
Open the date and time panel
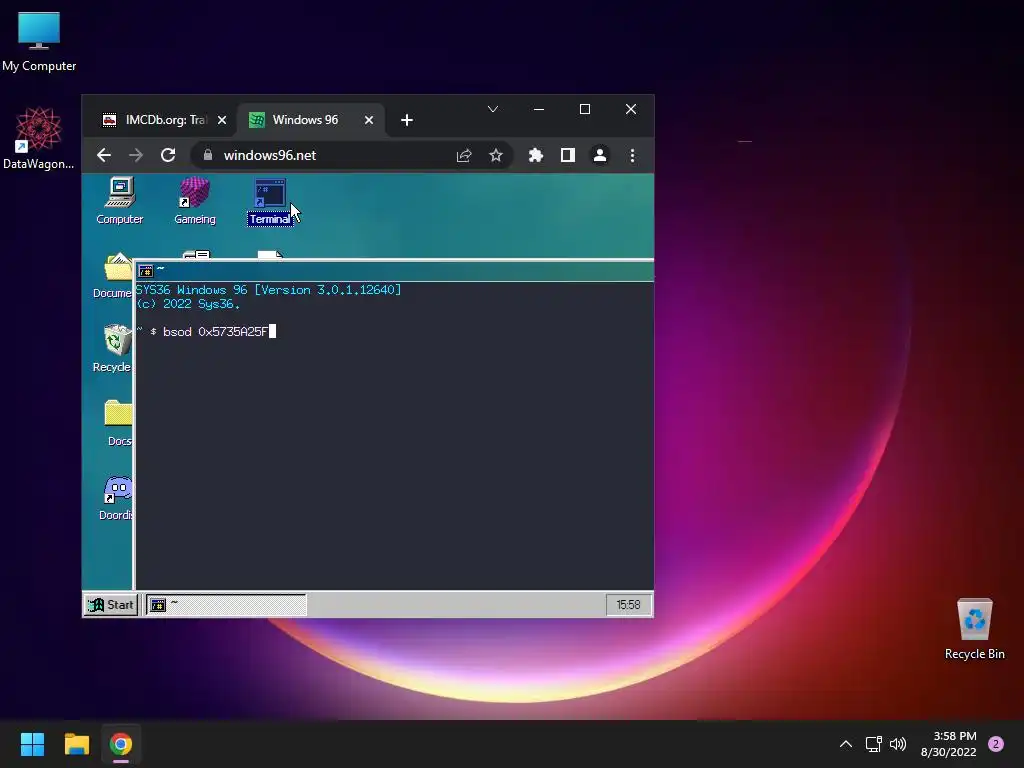click(948, 744)
